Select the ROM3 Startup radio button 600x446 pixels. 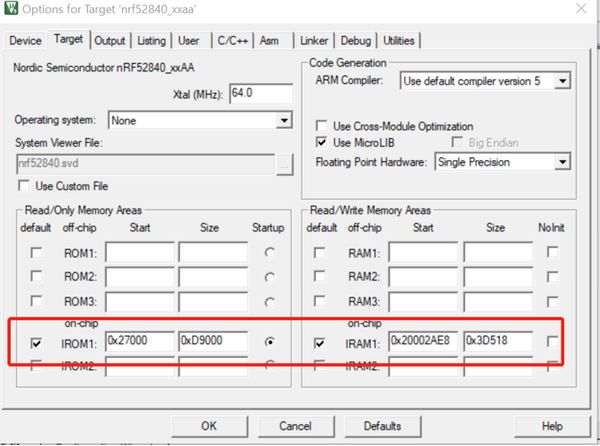(x=270, y=302)
